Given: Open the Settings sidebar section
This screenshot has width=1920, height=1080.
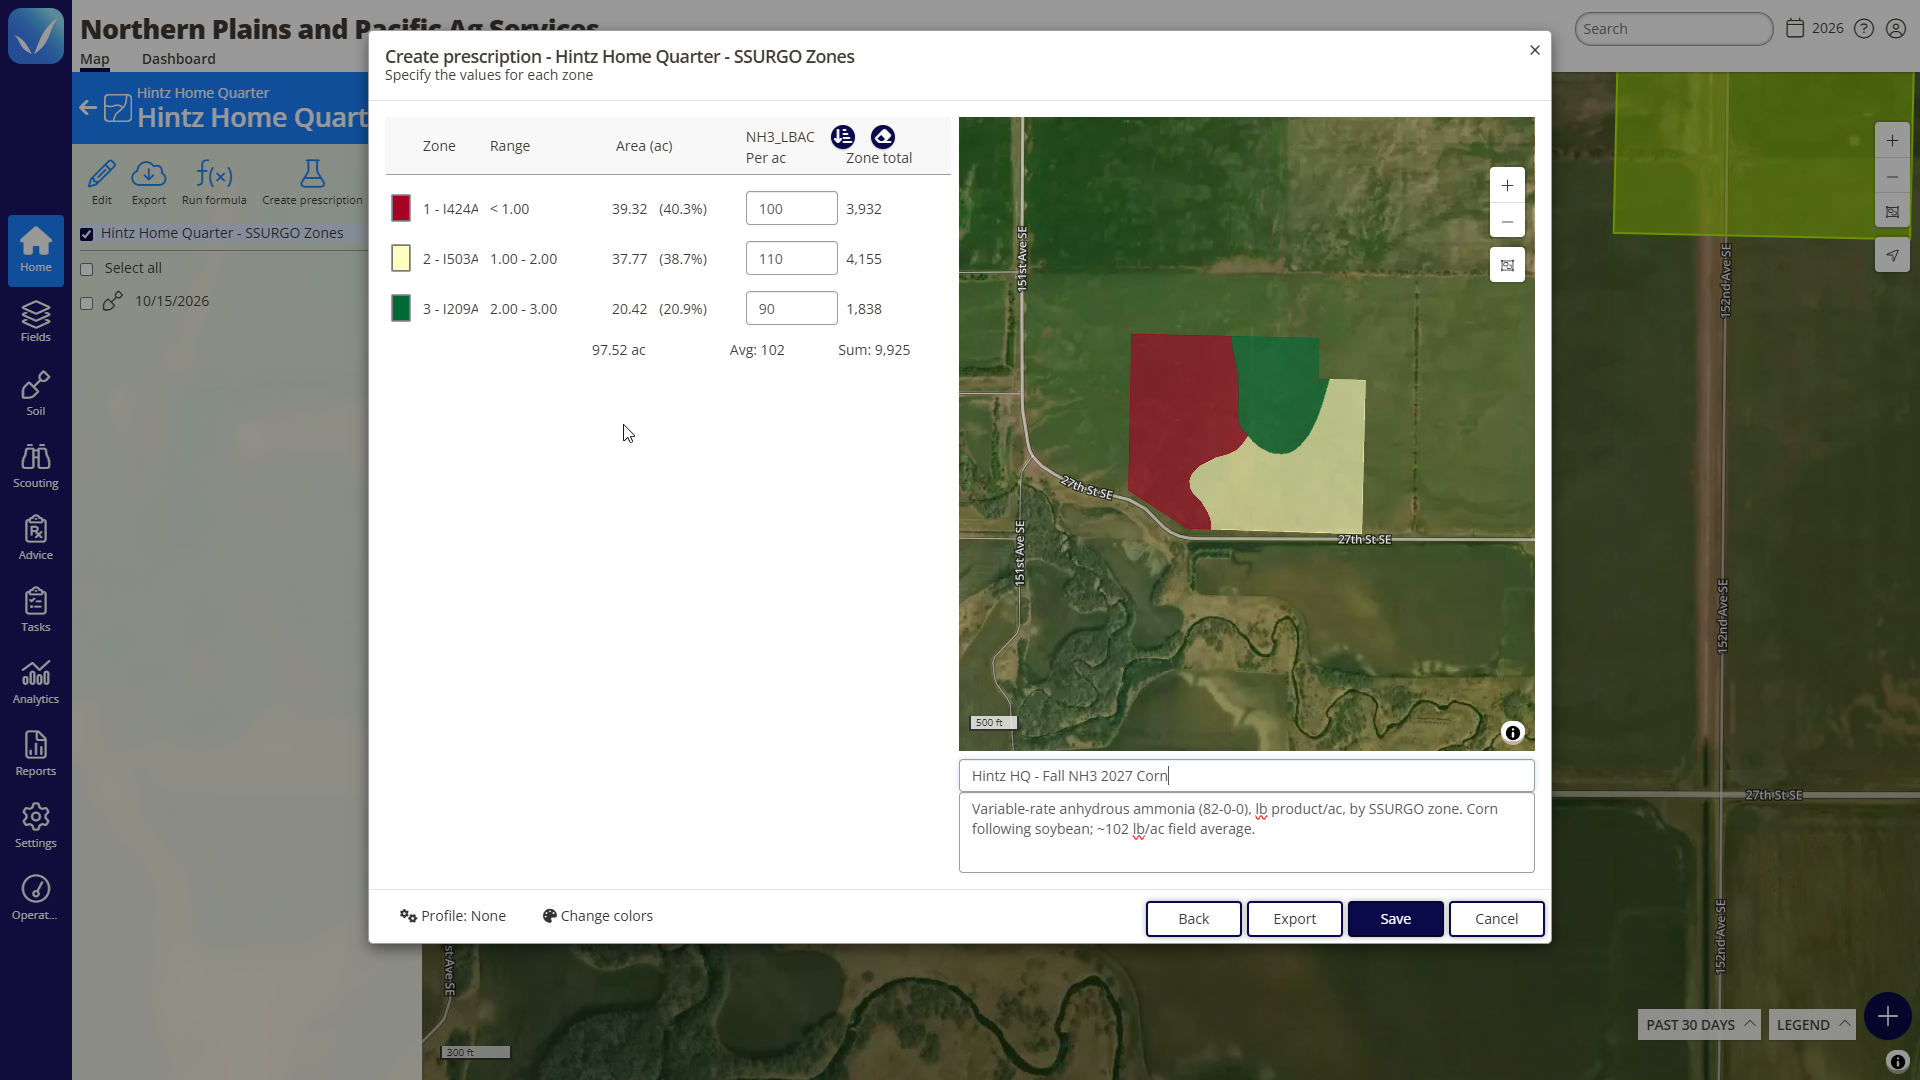Looking at the screenshot, I should click(36, 825).
